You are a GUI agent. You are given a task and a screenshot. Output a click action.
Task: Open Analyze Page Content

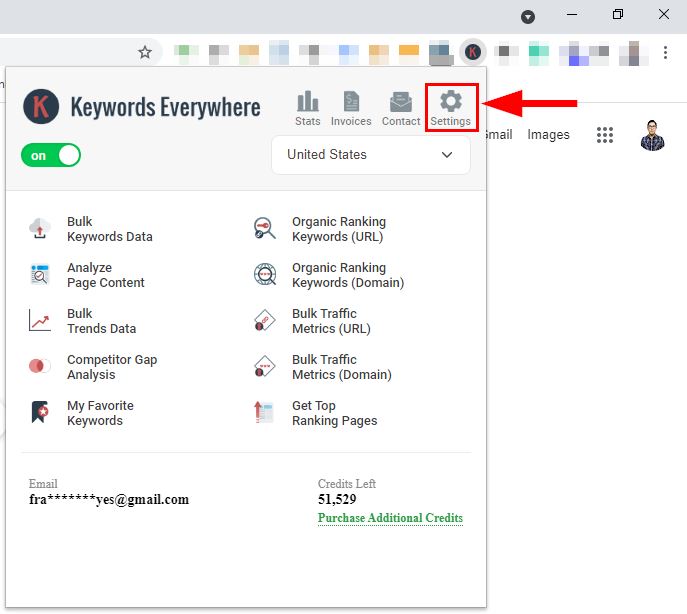(x=106, y=275)
